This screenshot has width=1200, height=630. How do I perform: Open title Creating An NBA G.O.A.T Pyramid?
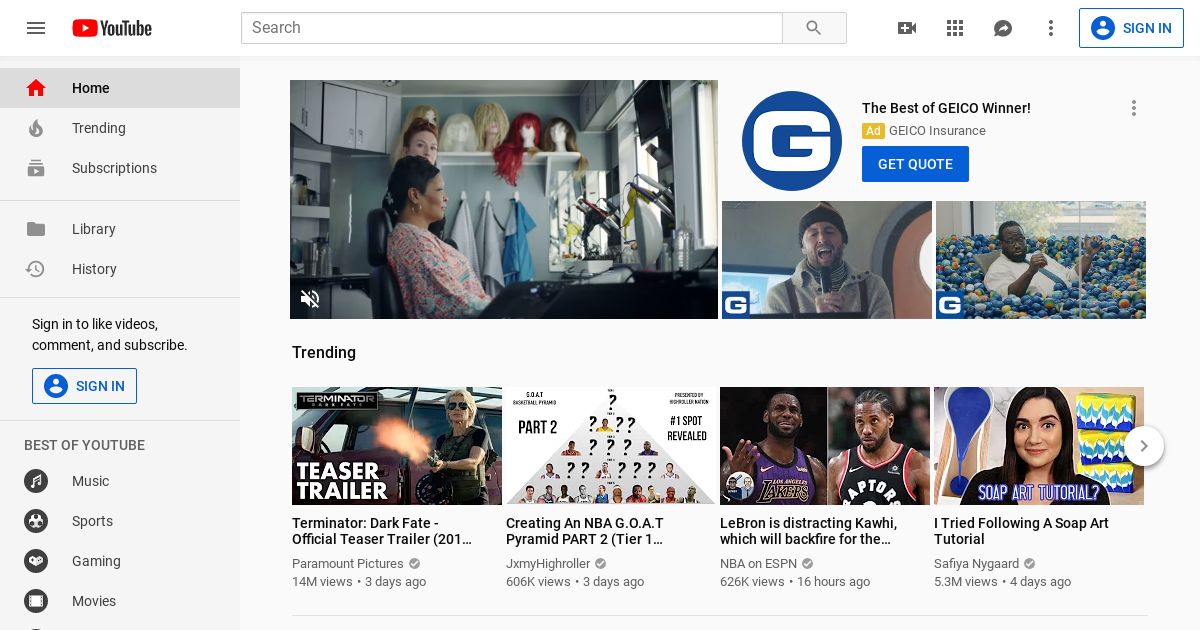pyautogui.click(x=585, y=531)
